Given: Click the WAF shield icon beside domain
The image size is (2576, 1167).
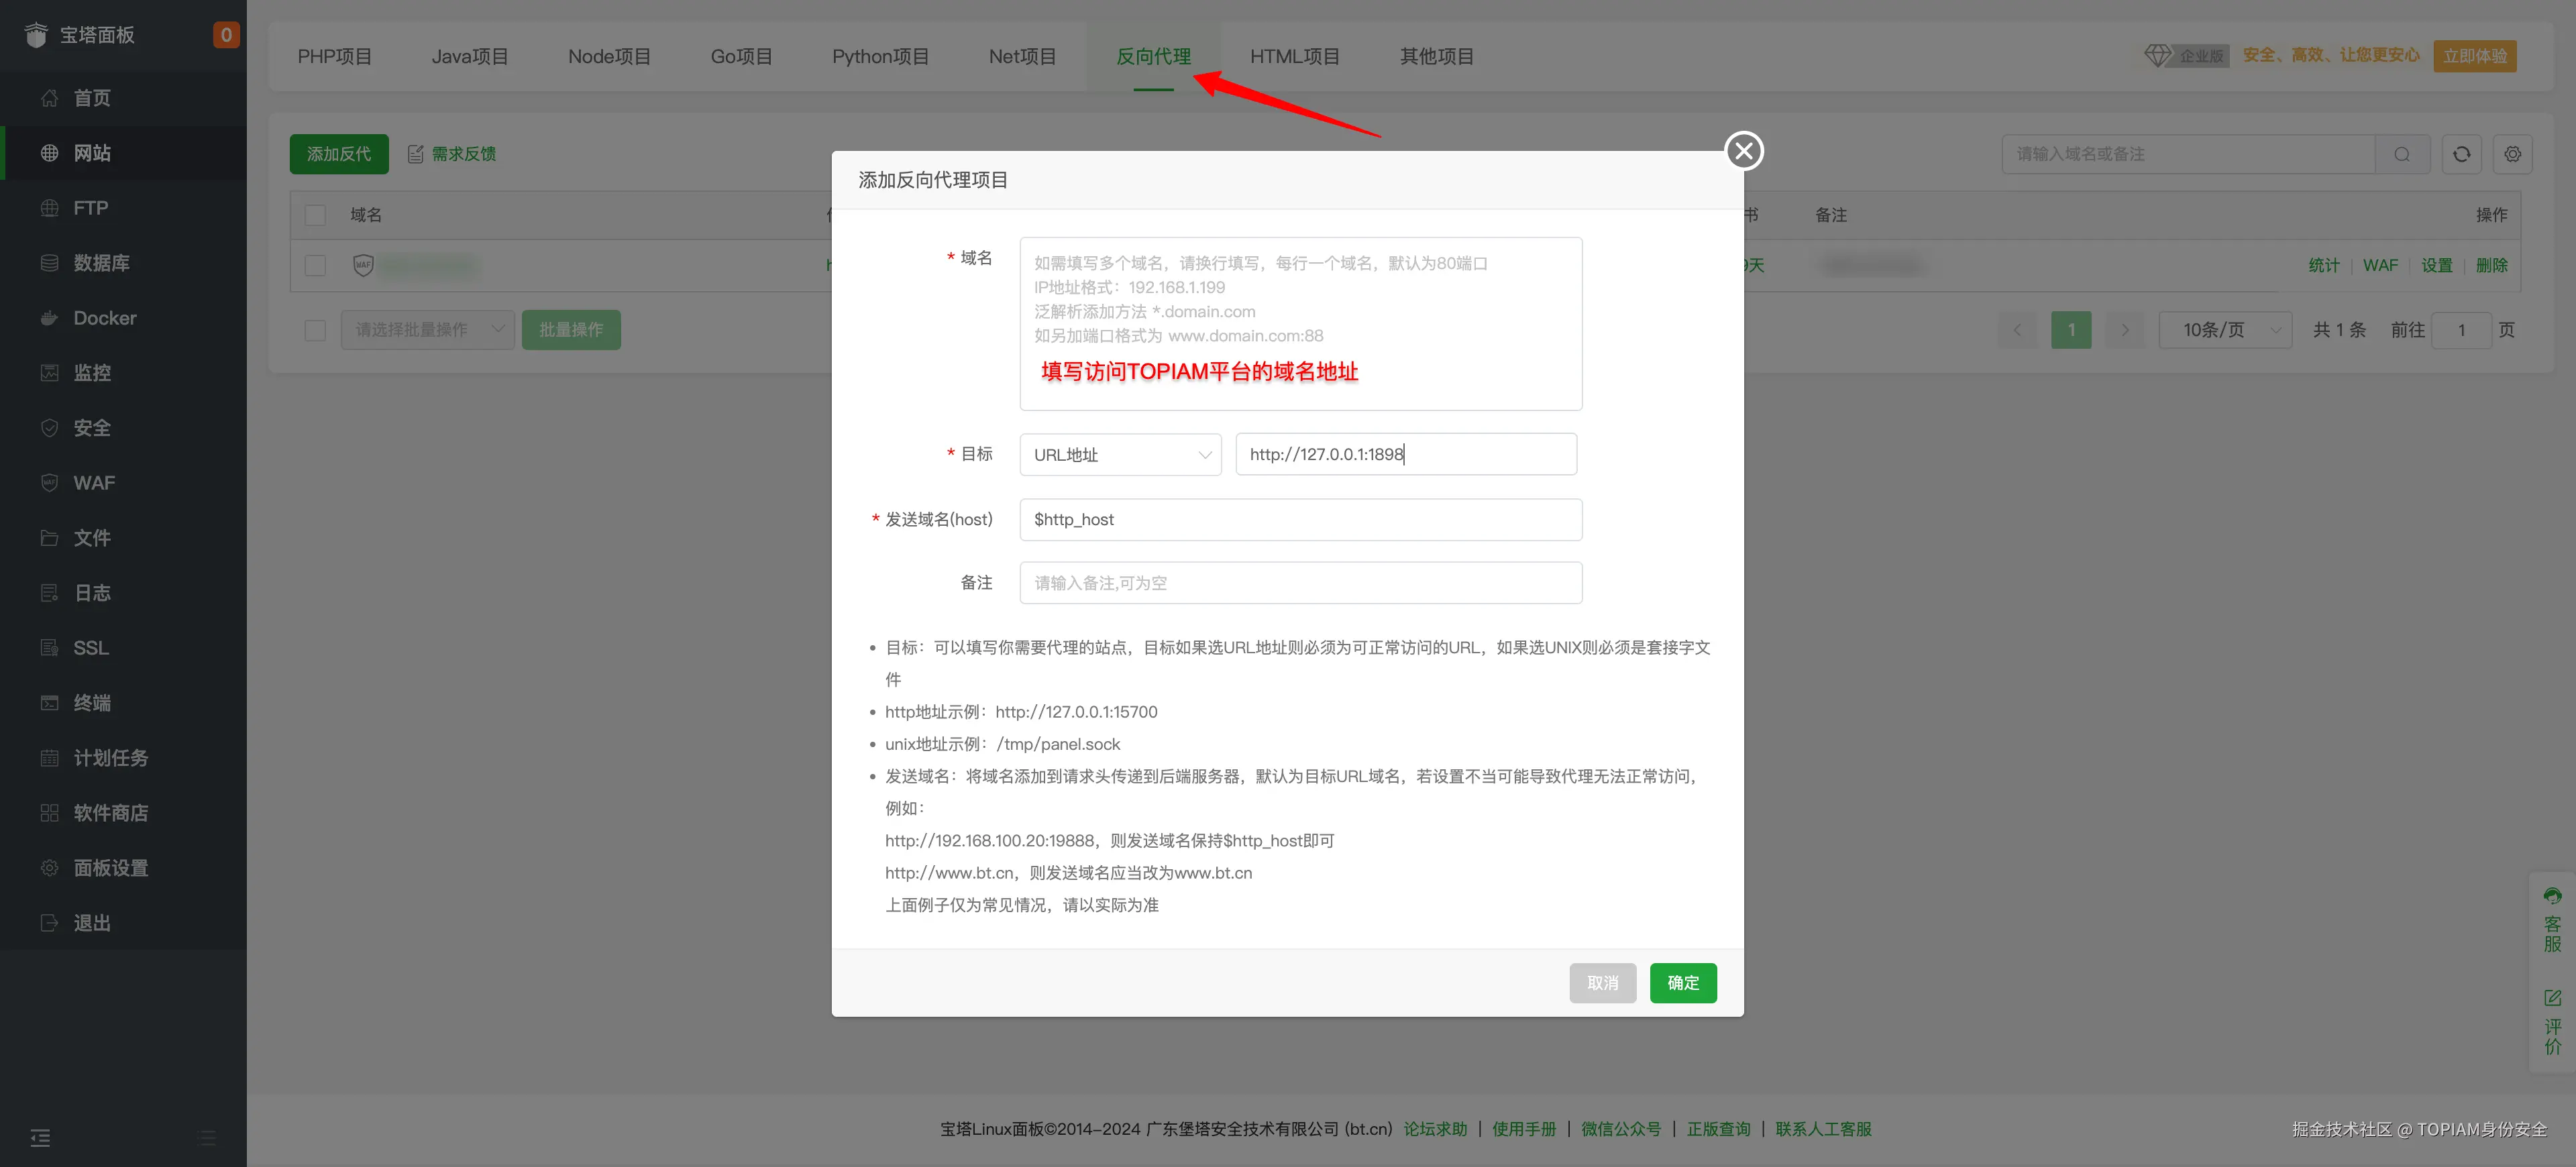Looking at the screenshot, I should 363,265.
